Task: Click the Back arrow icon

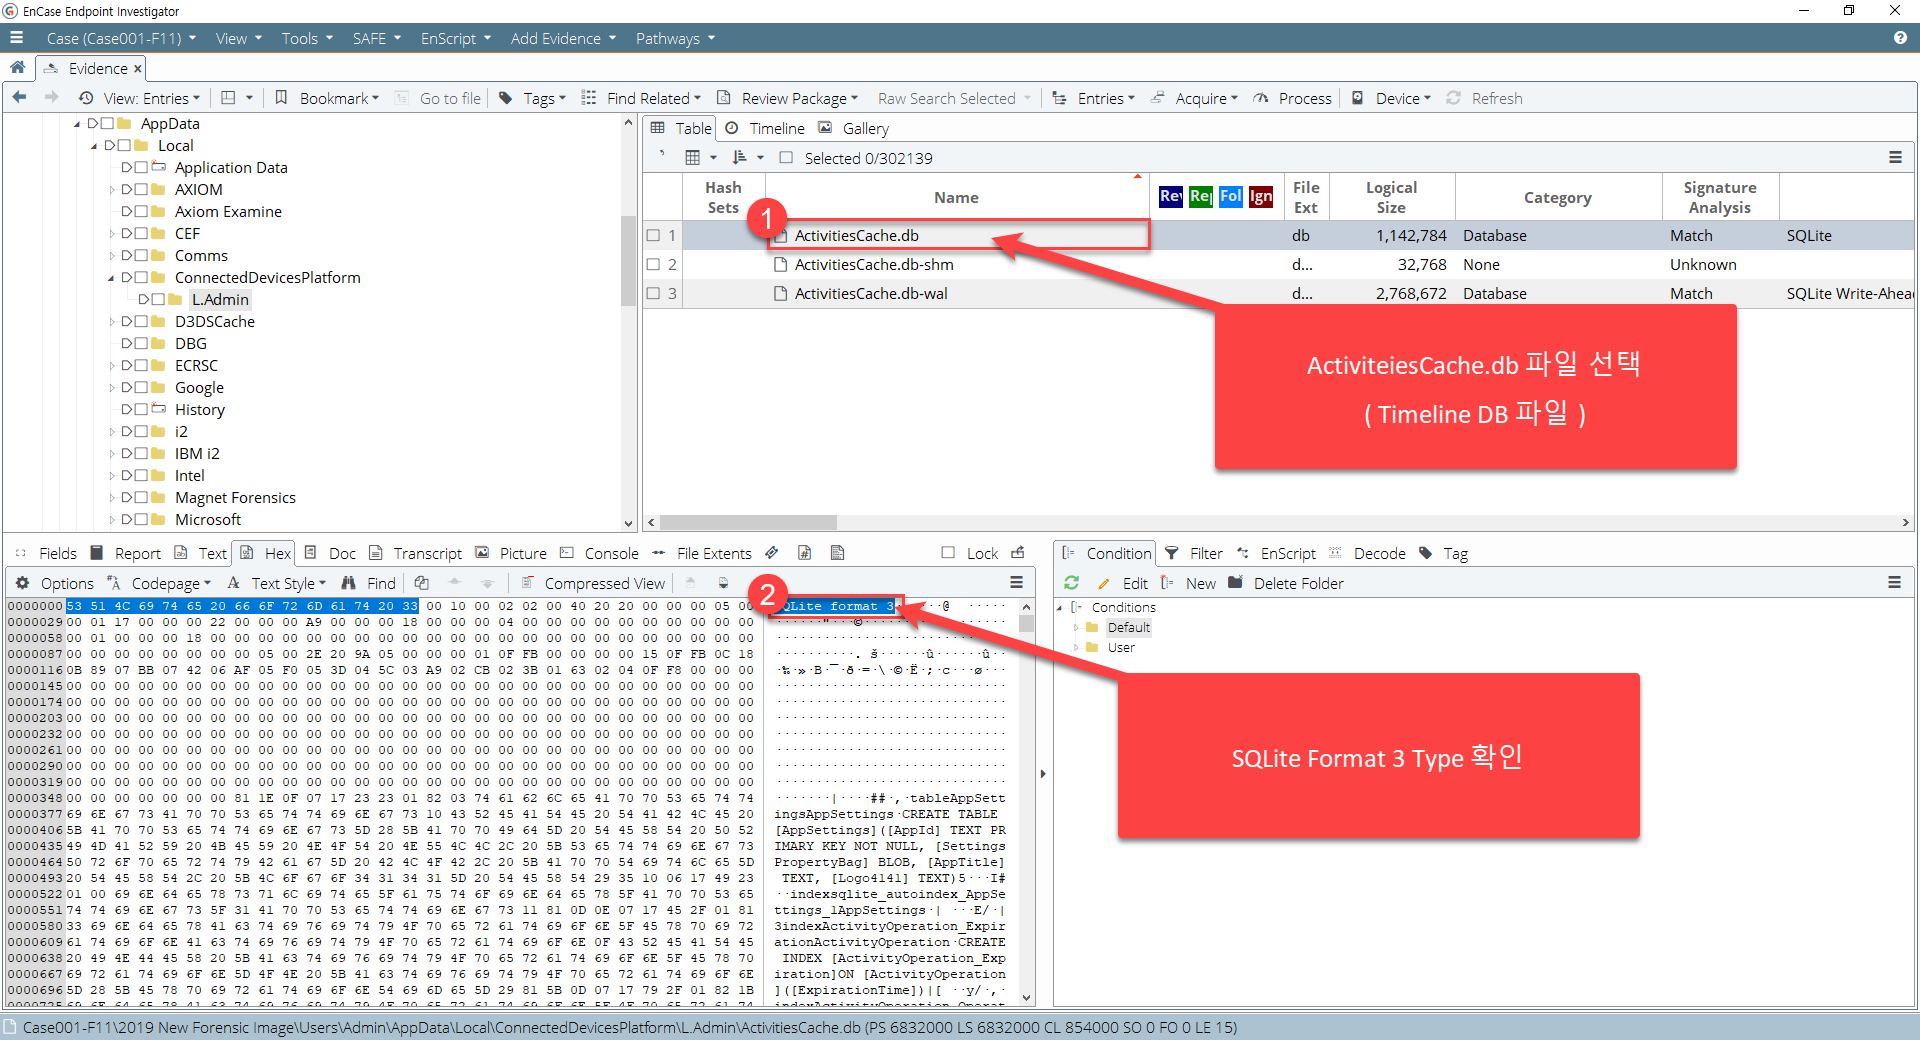Action: pyautogui.click(x=19, y=98)
